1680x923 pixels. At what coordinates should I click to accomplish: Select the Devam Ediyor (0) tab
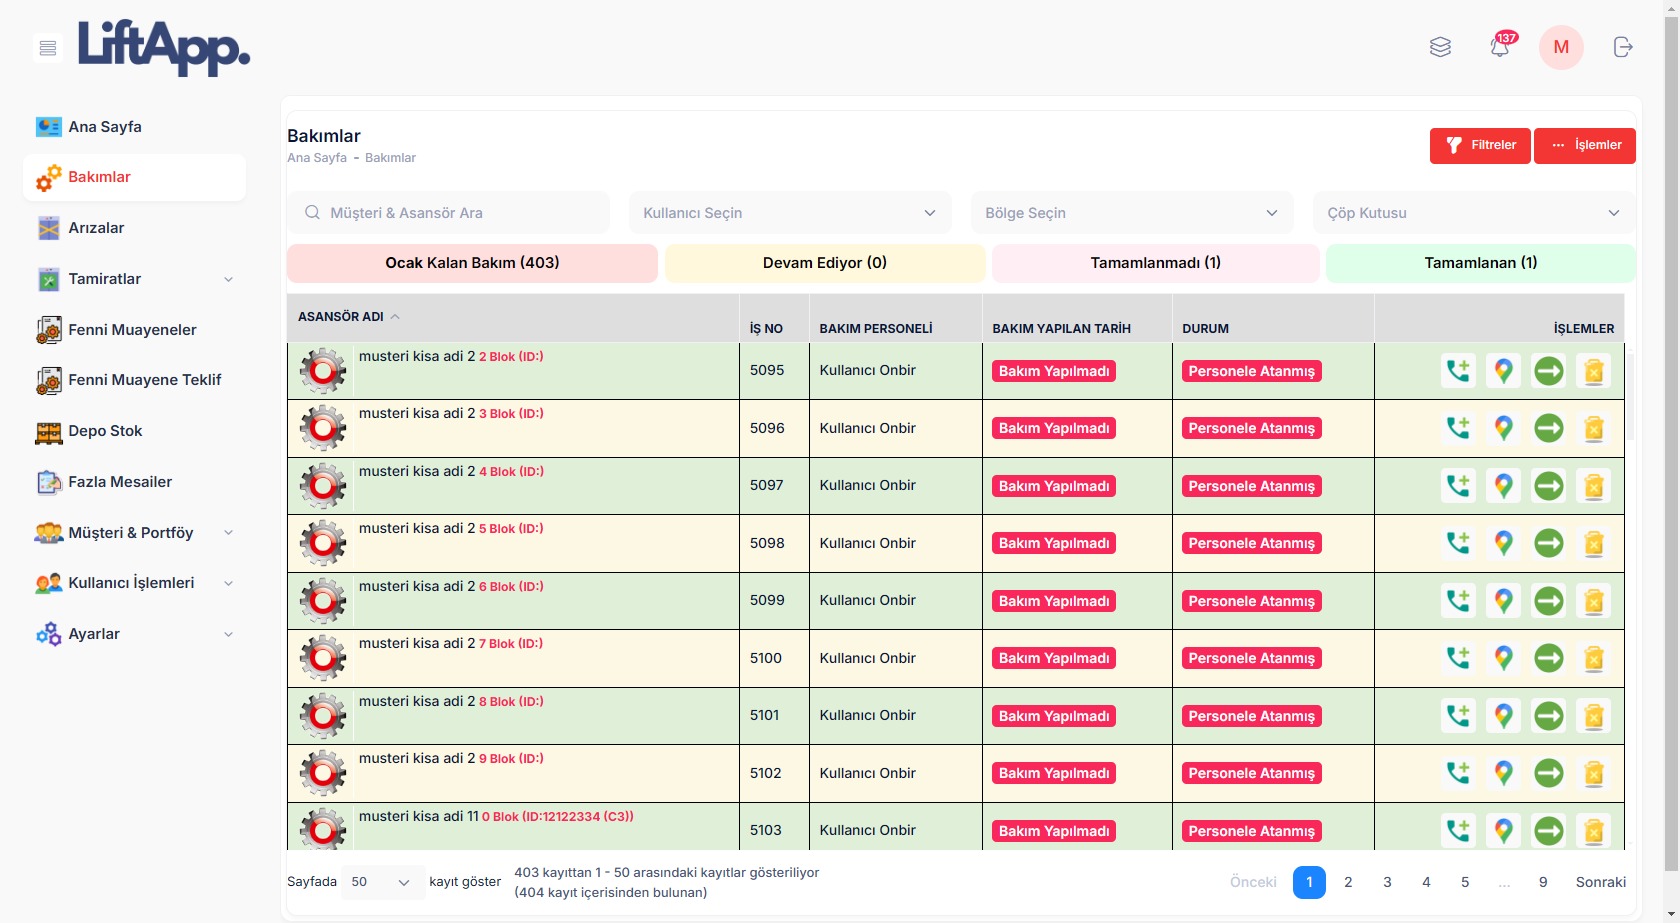[x=824, y=263]
